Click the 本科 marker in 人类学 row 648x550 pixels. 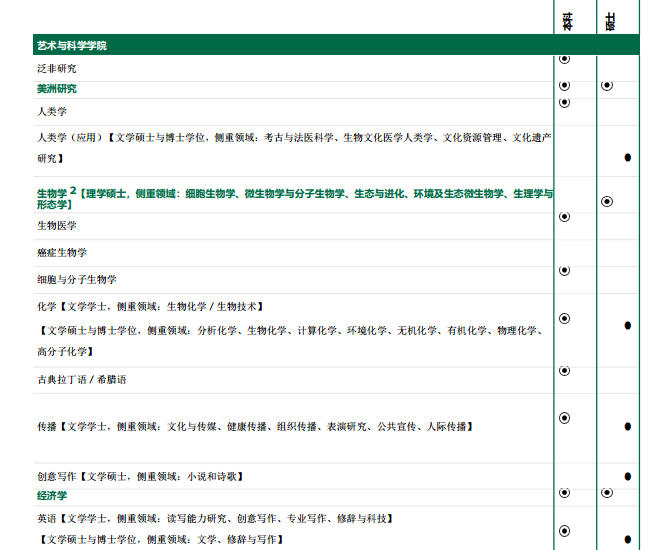[565, 102]
